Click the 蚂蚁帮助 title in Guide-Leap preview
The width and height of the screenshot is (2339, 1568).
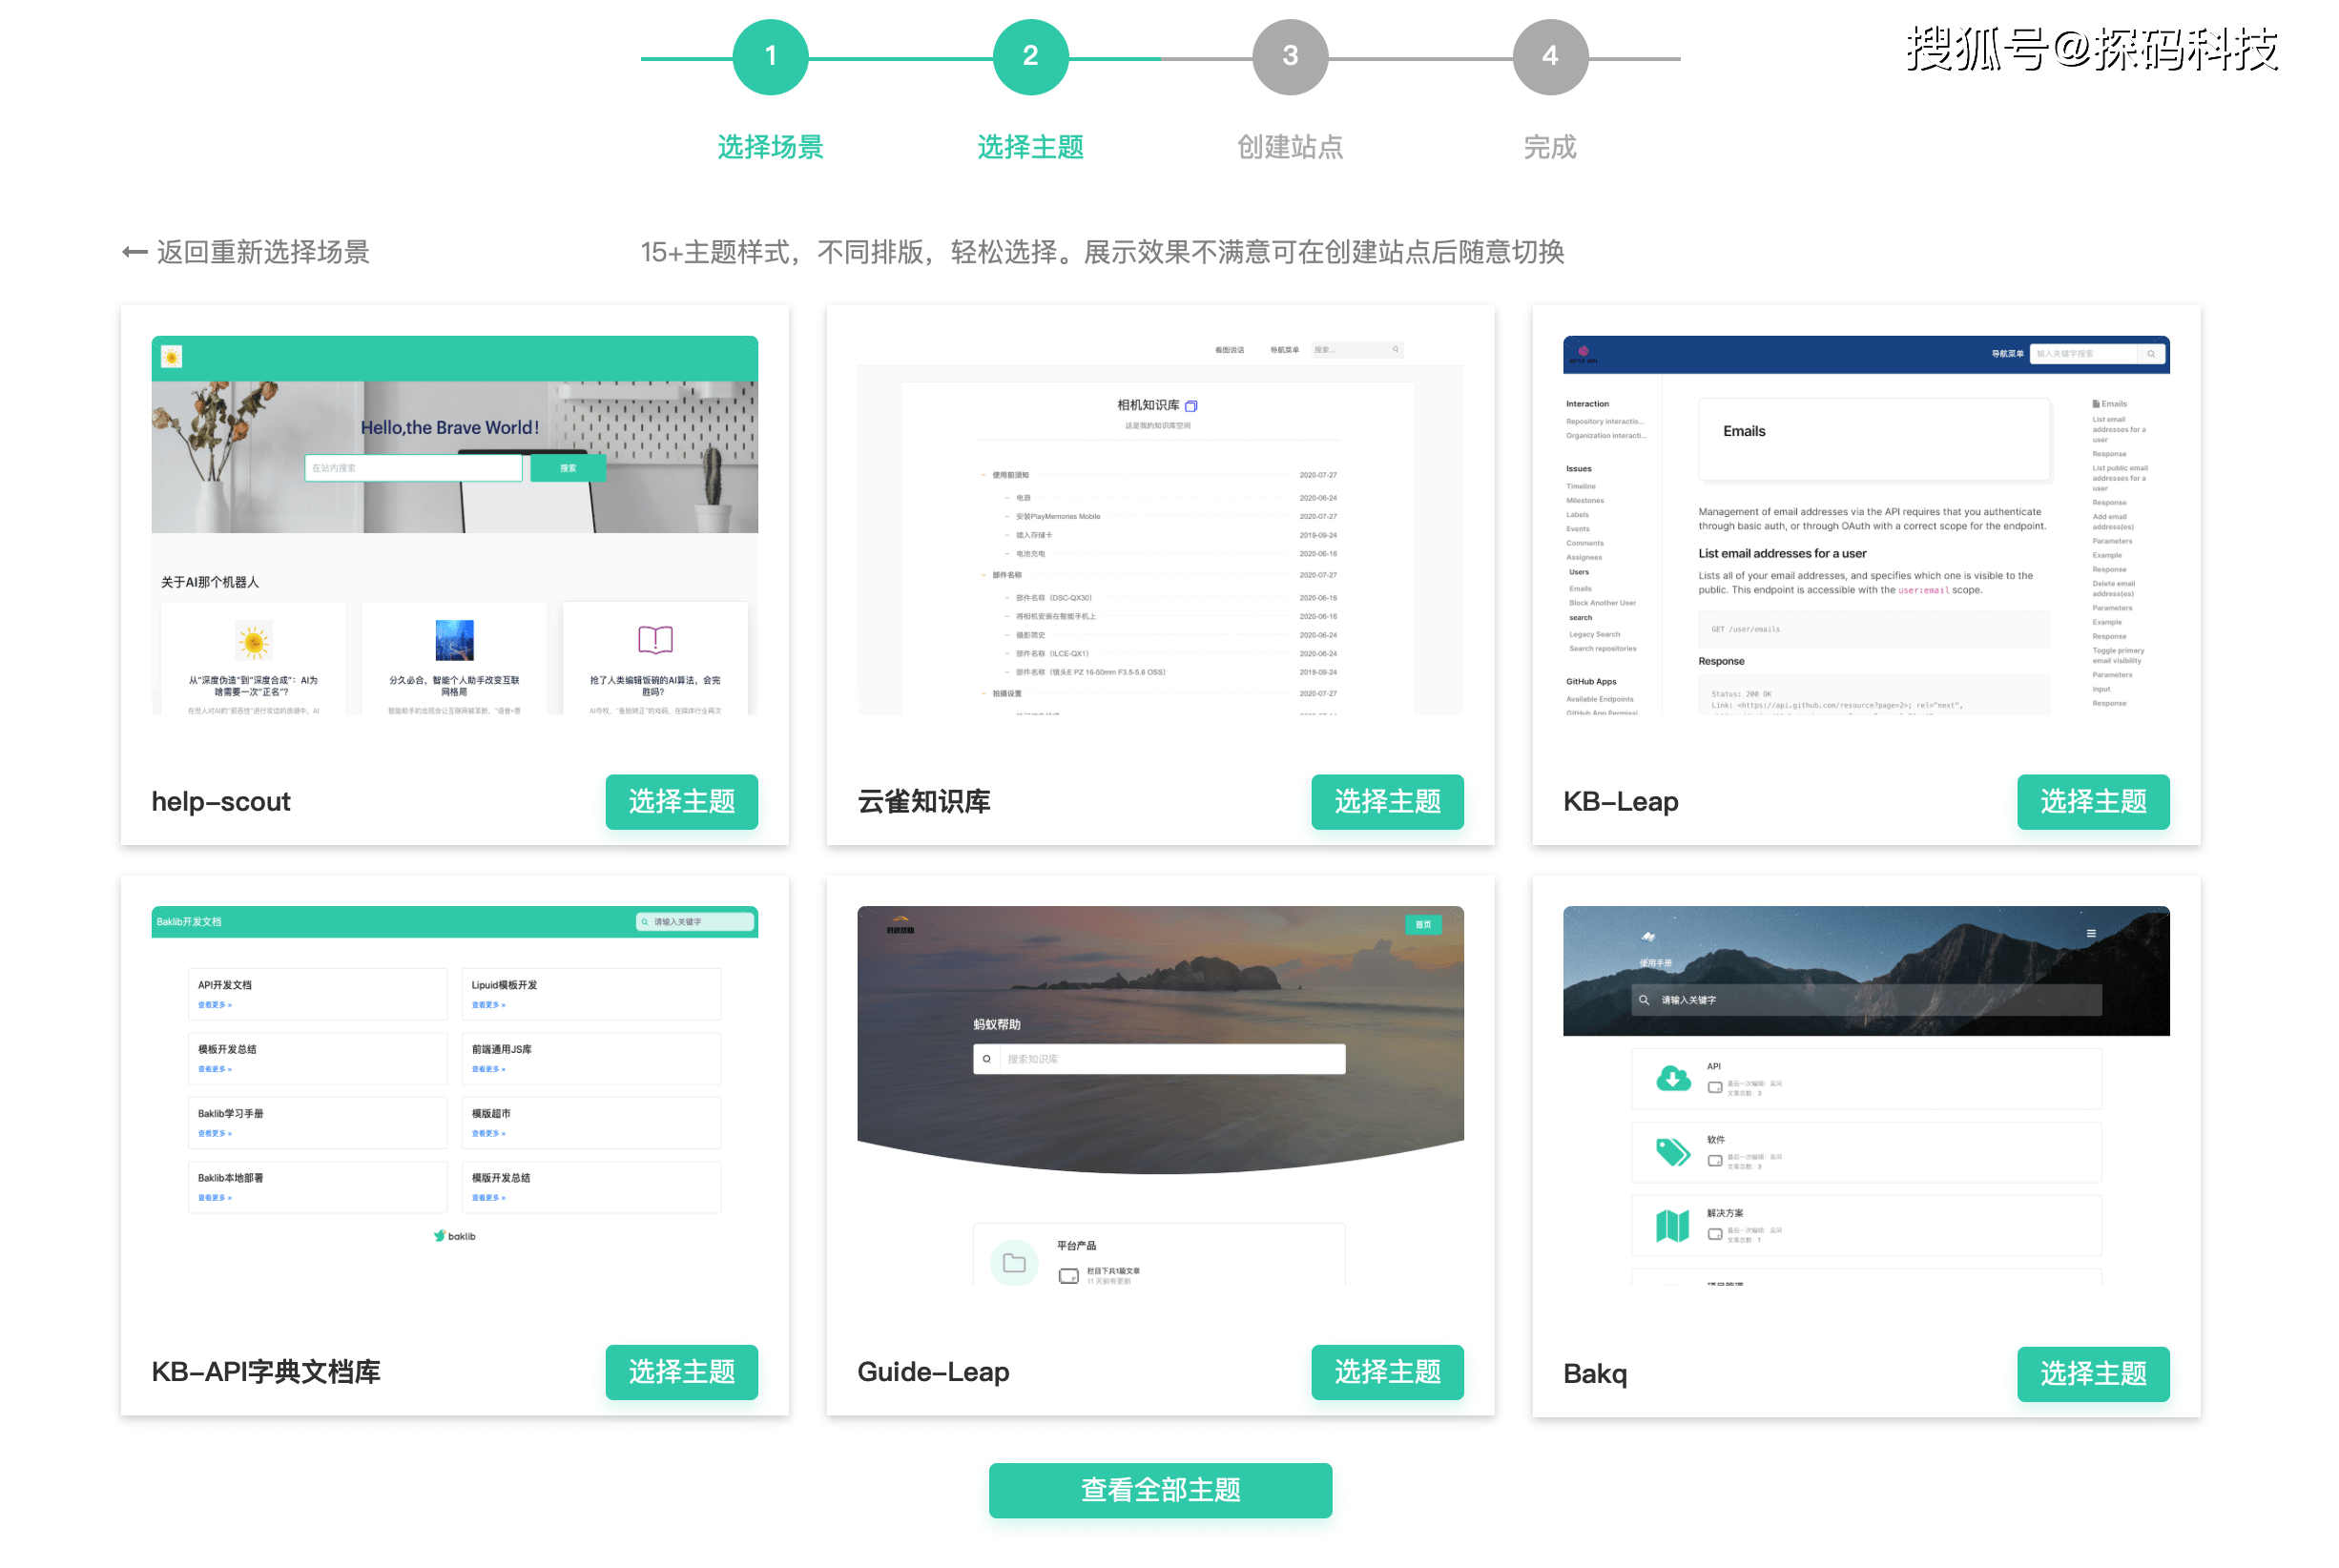tap(997, 1025)
